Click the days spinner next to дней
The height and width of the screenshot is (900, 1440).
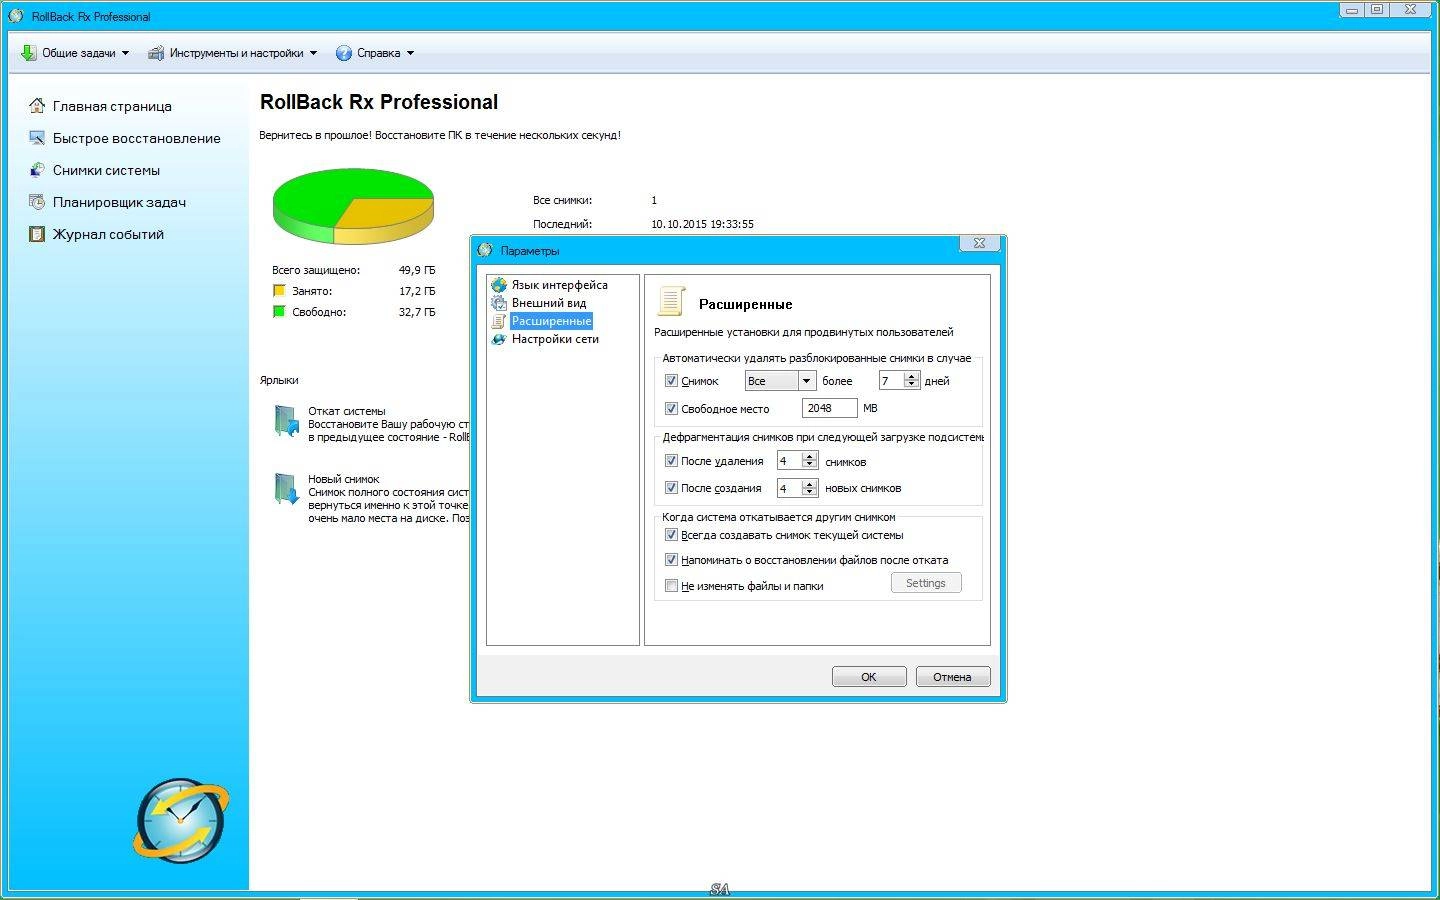(x=911, y=381)
